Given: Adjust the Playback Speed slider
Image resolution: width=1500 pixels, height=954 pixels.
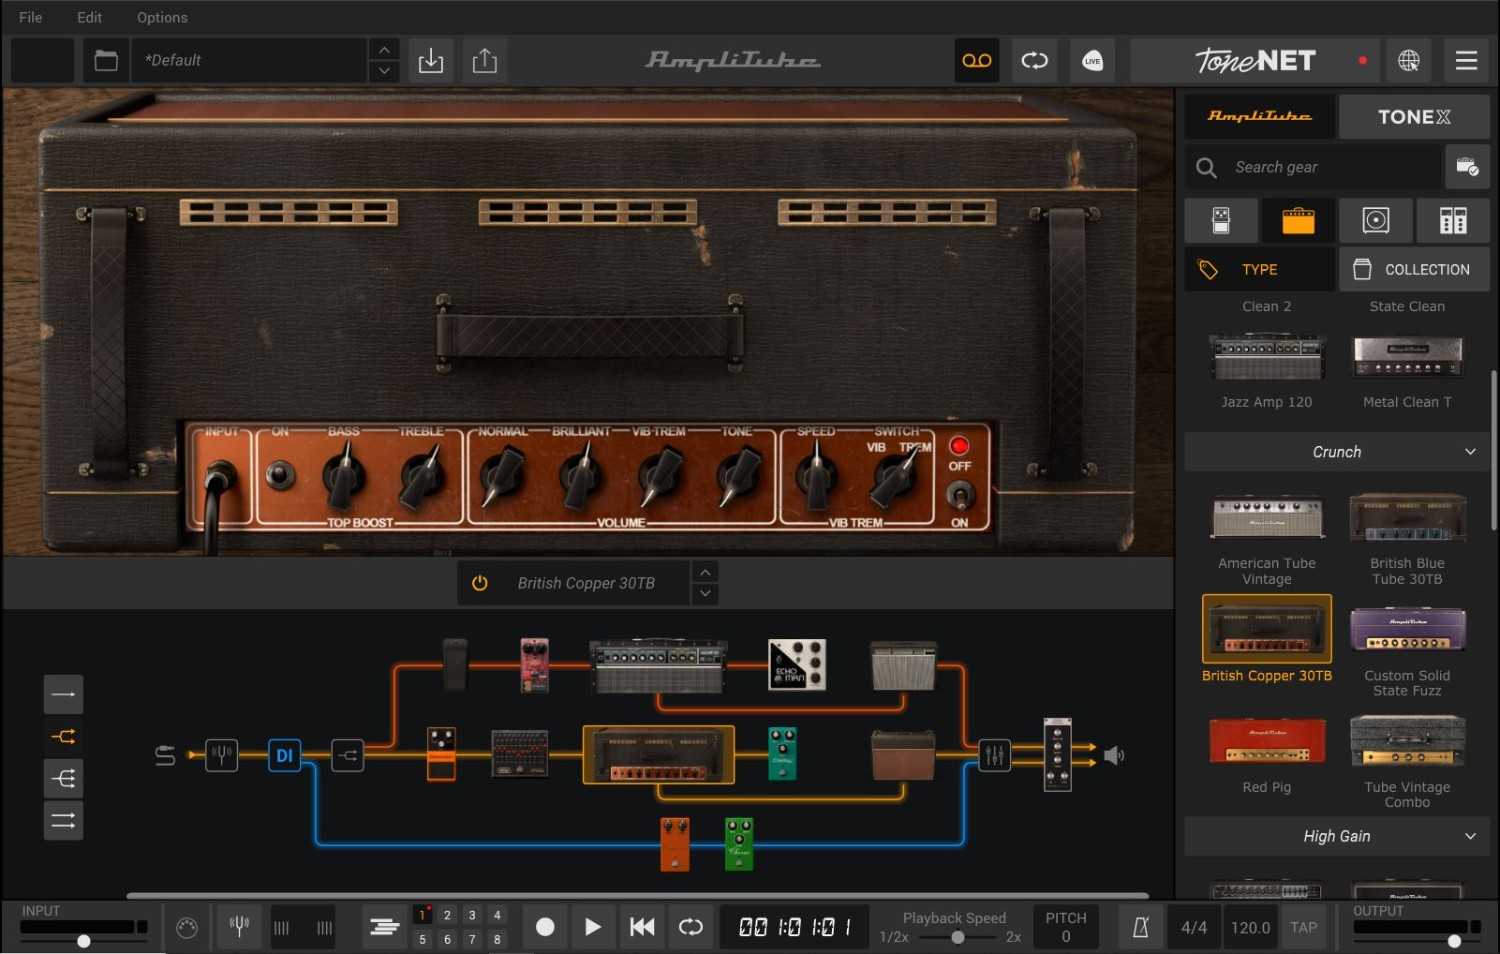Looking at the screenshot, I should pyautogui.click(x=958, y=938).
